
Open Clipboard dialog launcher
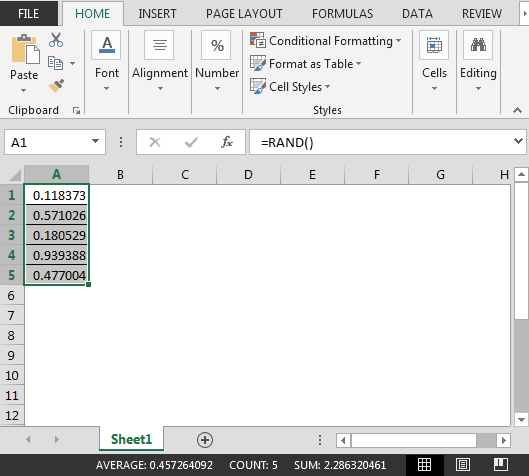[77, 110]
